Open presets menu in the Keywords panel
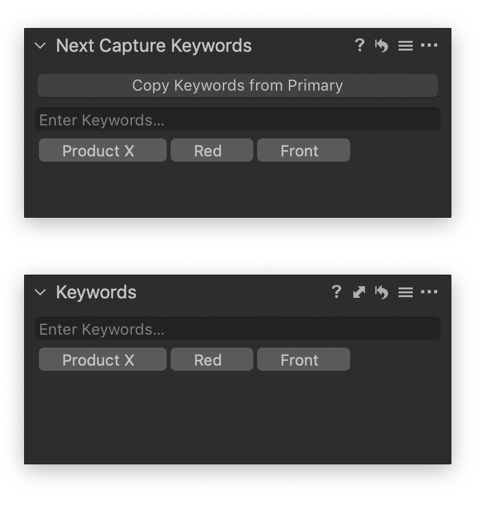This screenshot has height=513, width=482. (x=405, y=292)
